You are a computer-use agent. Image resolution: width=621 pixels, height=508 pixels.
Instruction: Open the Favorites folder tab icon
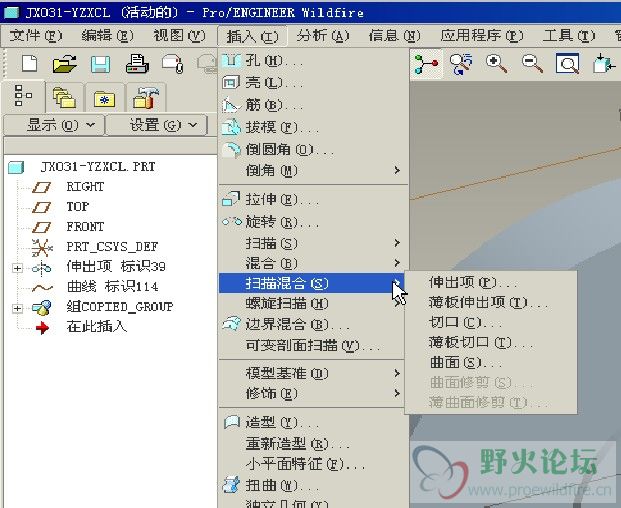click(105, 99)
